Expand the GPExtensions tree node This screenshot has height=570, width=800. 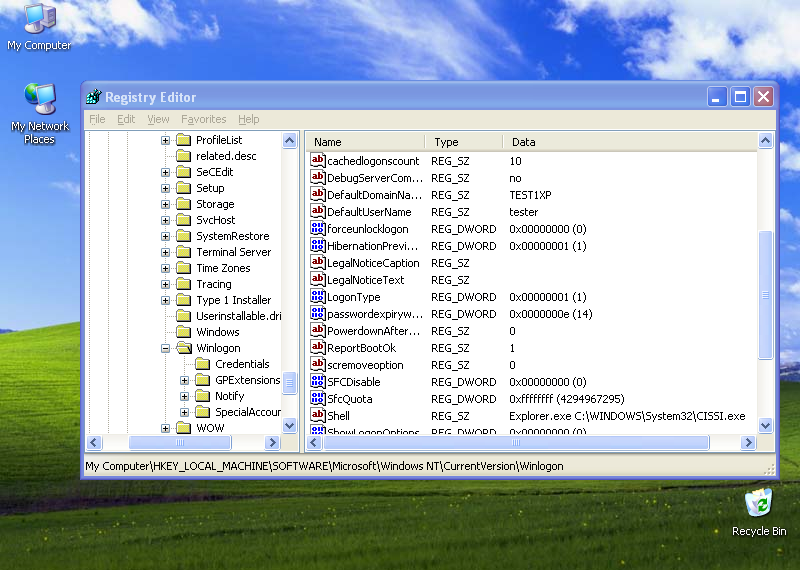[184, 380]
